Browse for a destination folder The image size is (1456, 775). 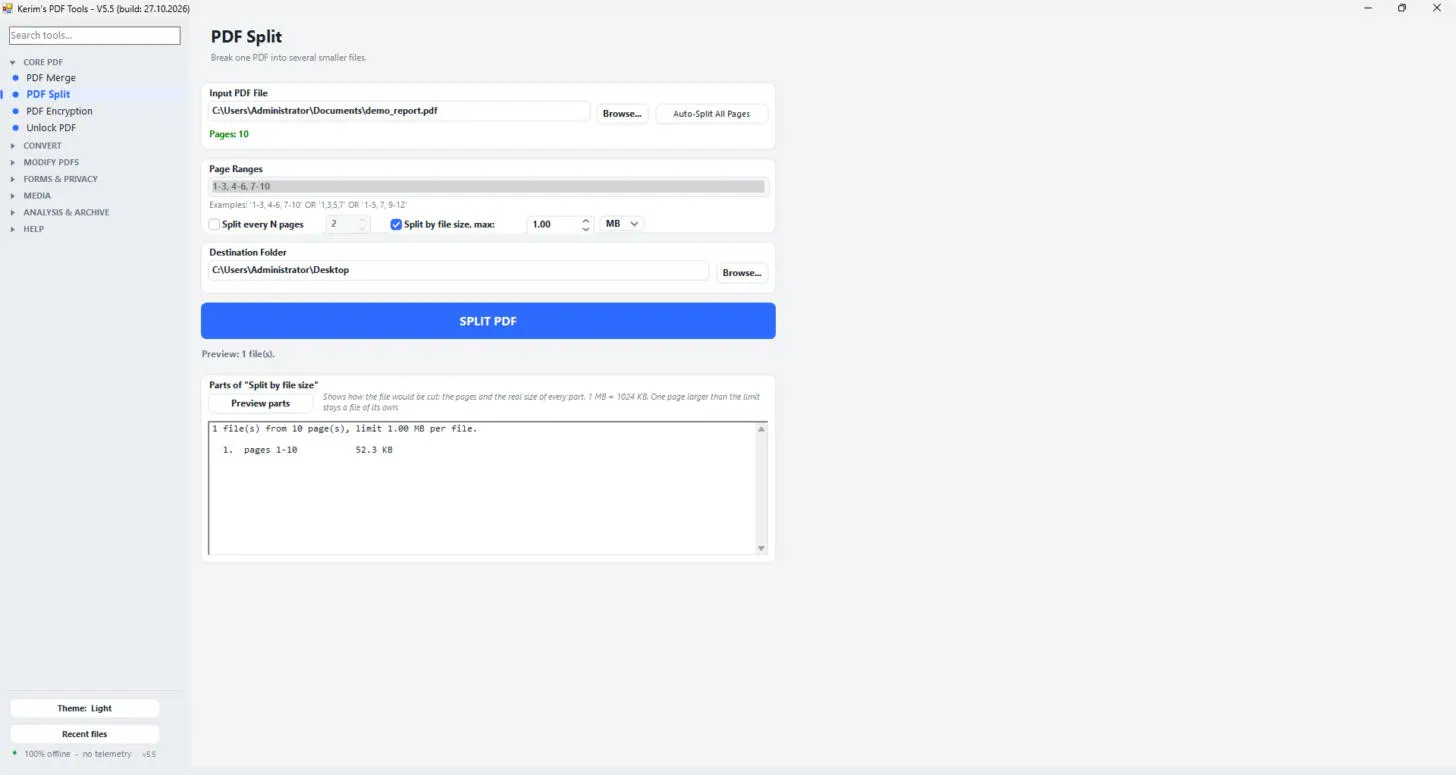tap(742, 273)
